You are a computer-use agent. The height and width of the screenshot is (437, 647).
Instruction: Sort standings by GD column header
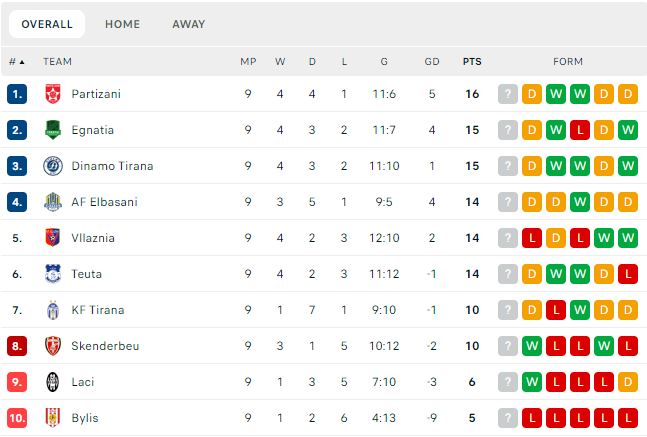point(432,62)
